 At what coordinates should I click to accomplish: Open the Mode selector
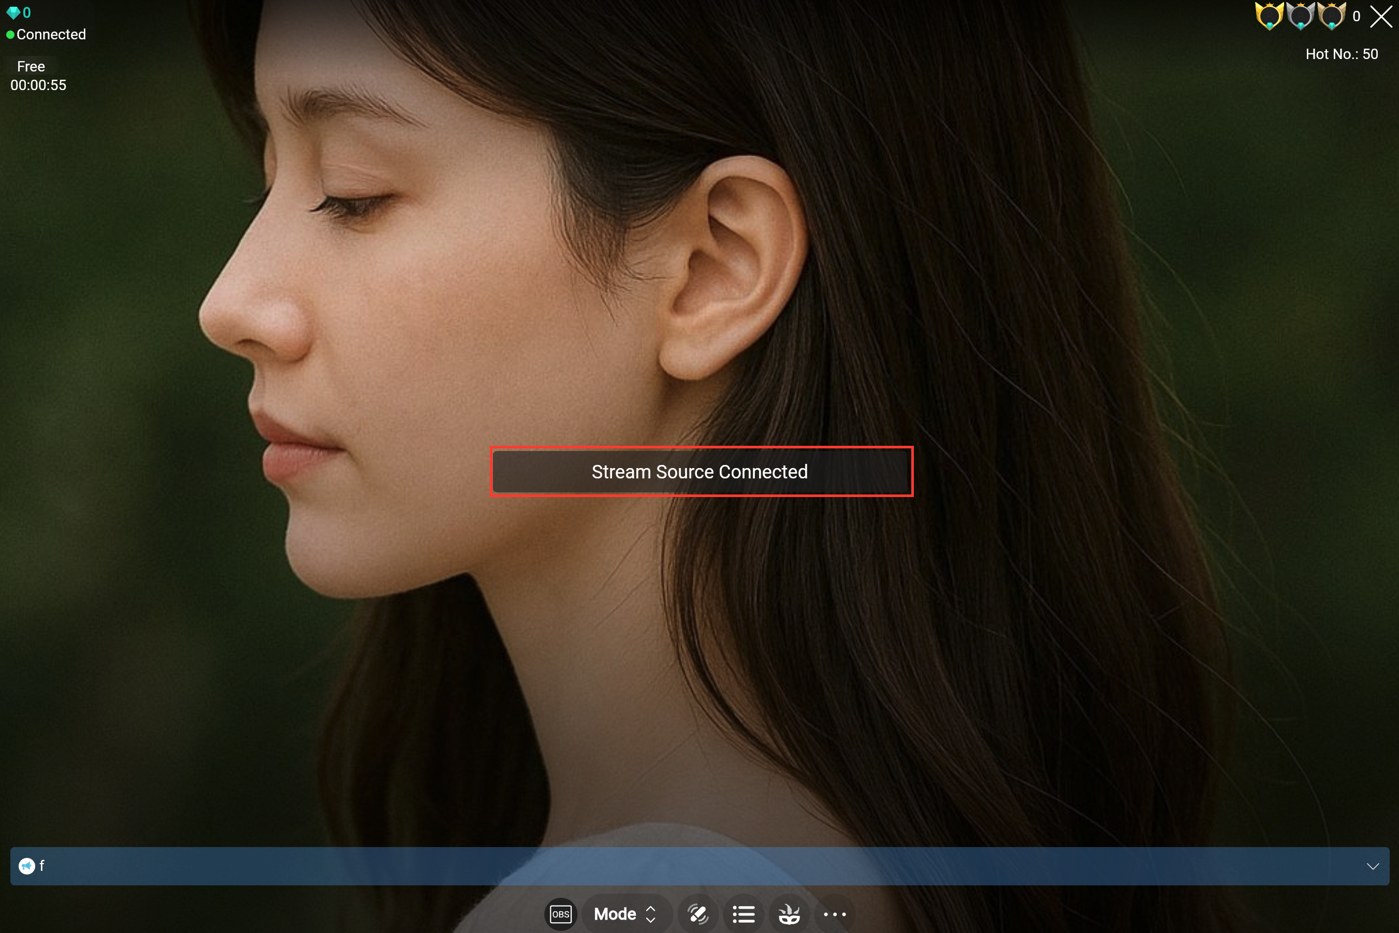click(625, 914)
